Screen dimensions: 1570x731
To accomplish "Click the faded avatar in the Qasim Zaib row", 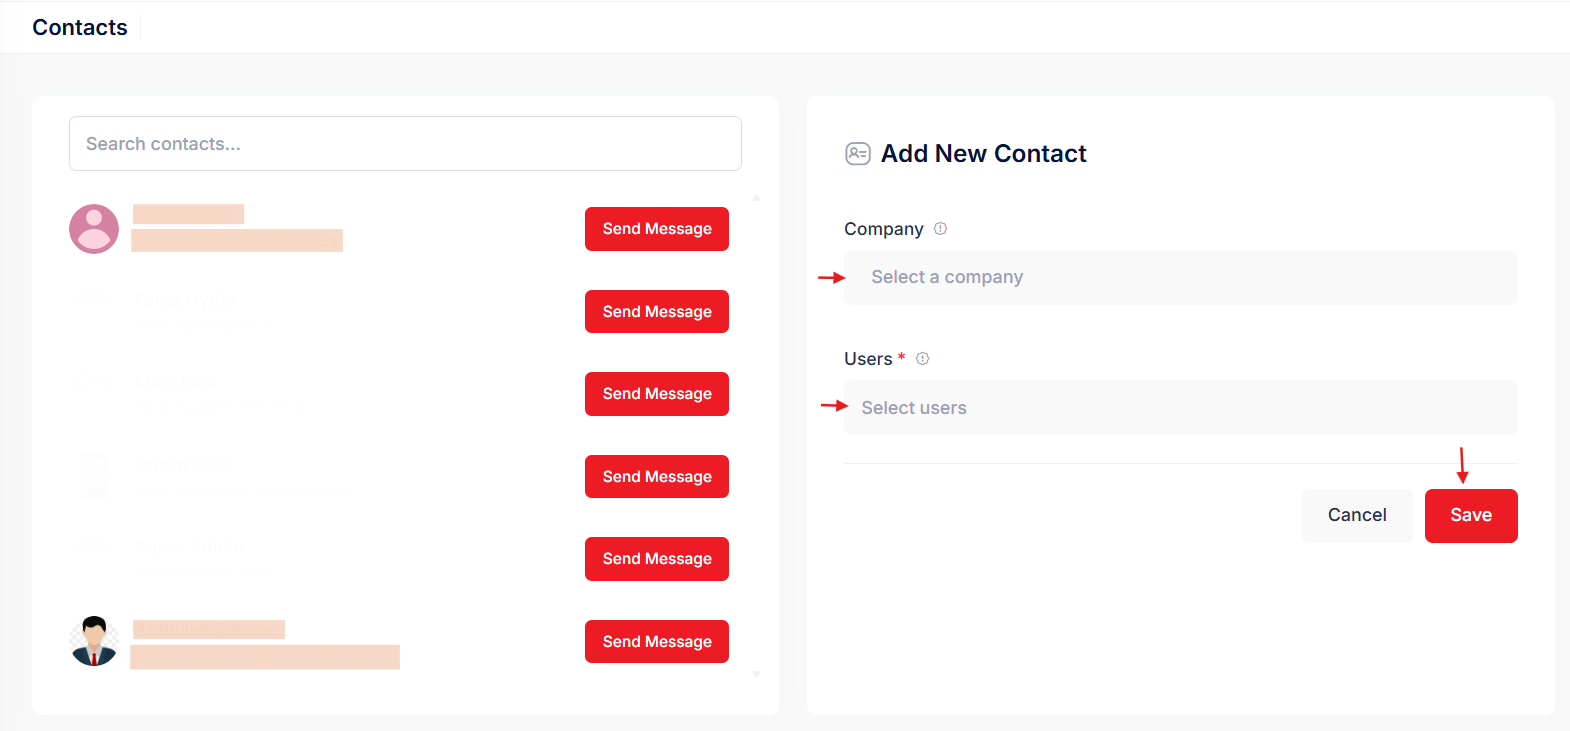I will point(94,475).
